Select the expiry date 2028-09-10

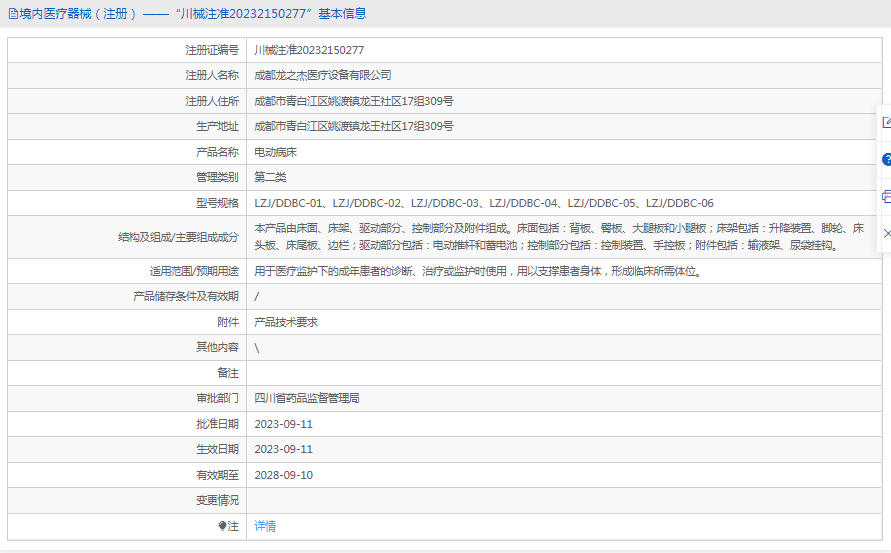(284, 475)
